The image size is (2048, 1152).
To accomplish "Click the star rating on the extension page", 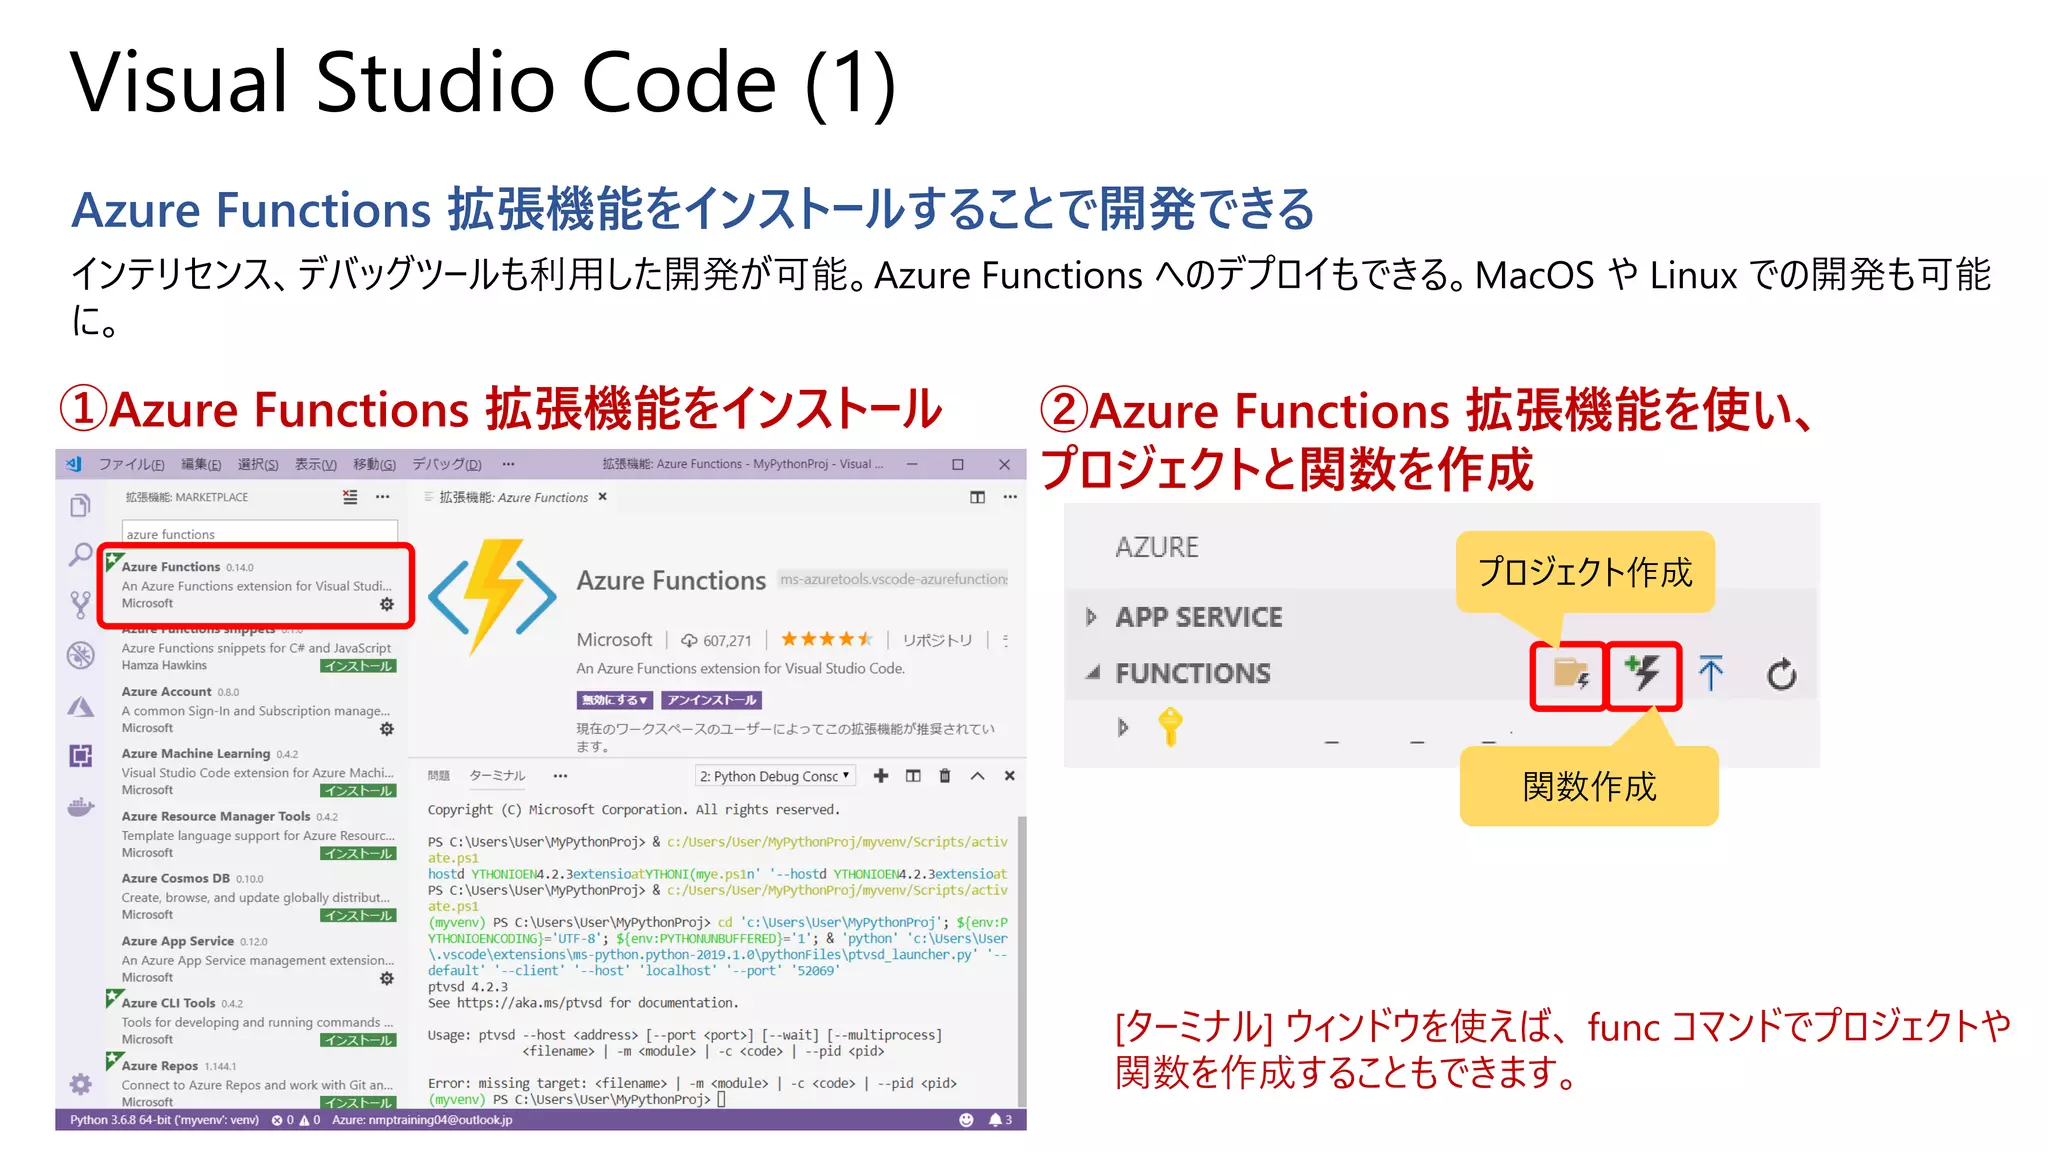I will (827, 639).
